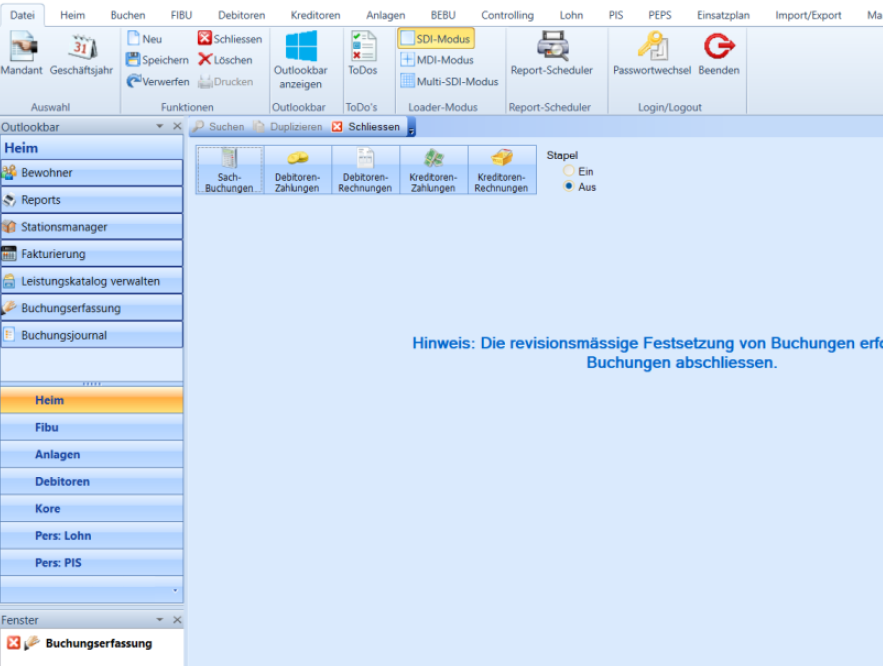884x666 pixels.
Task: Open the Import/Export ribbon tab
Action: [808, 15]
